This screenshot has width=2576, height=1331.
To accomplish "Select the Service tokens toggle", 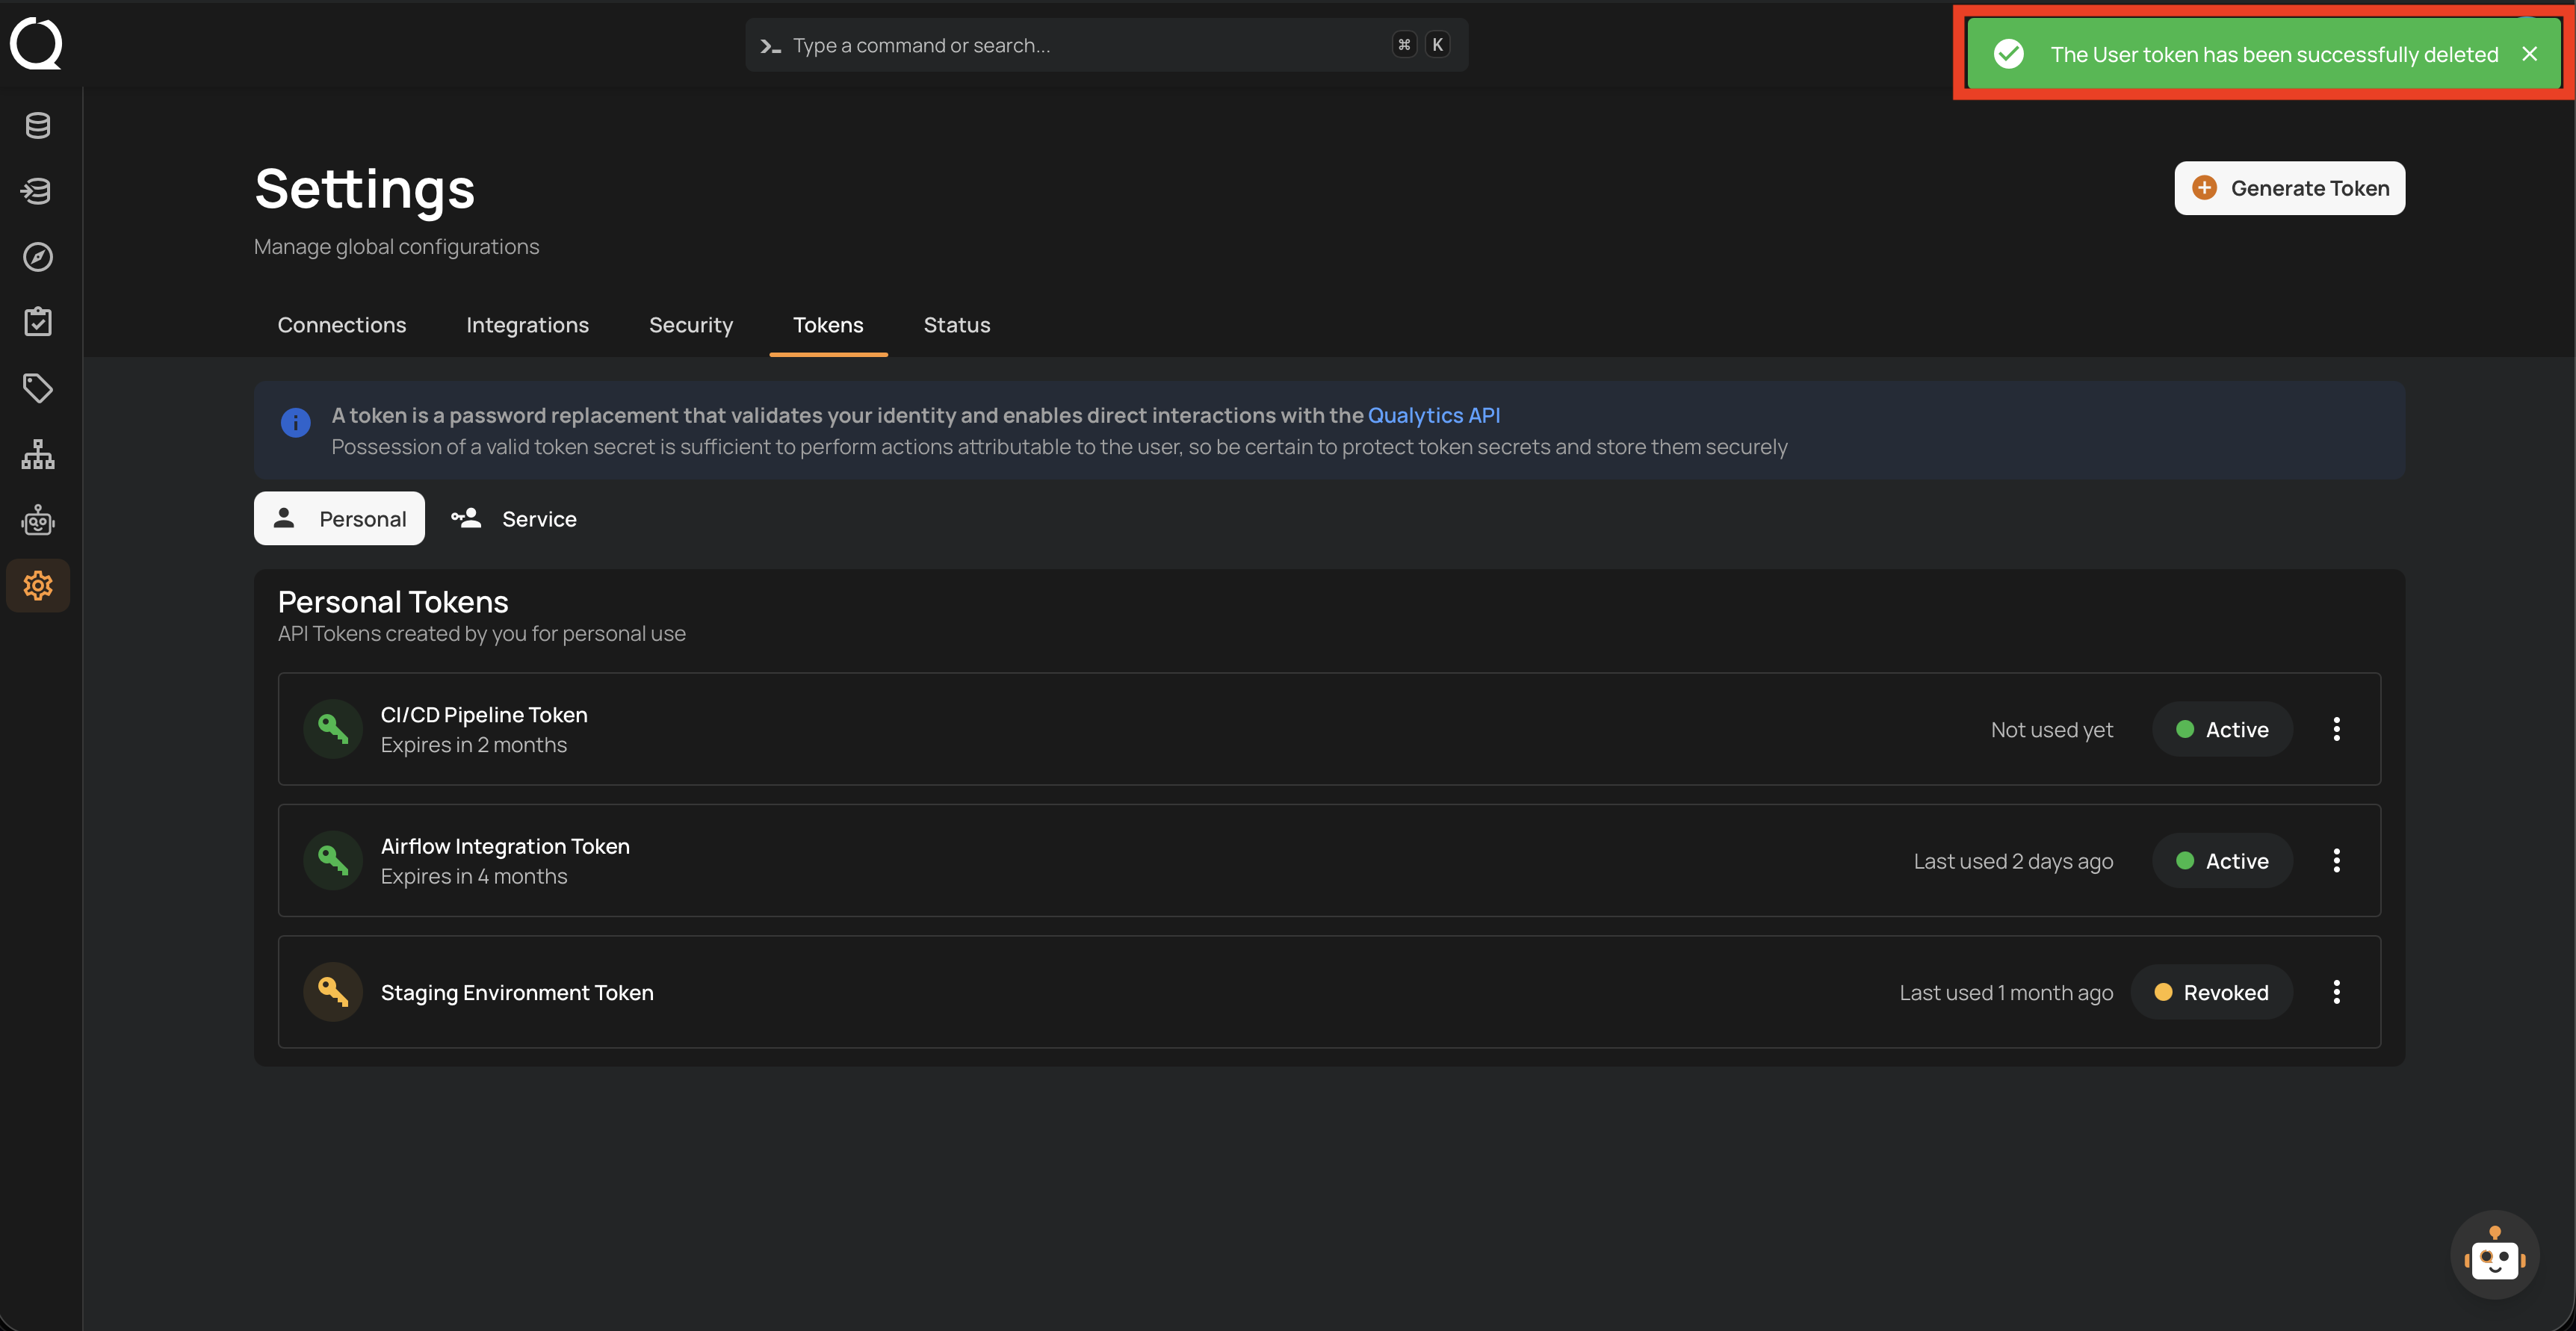I will pyautogui.click(x=514, y=518).
